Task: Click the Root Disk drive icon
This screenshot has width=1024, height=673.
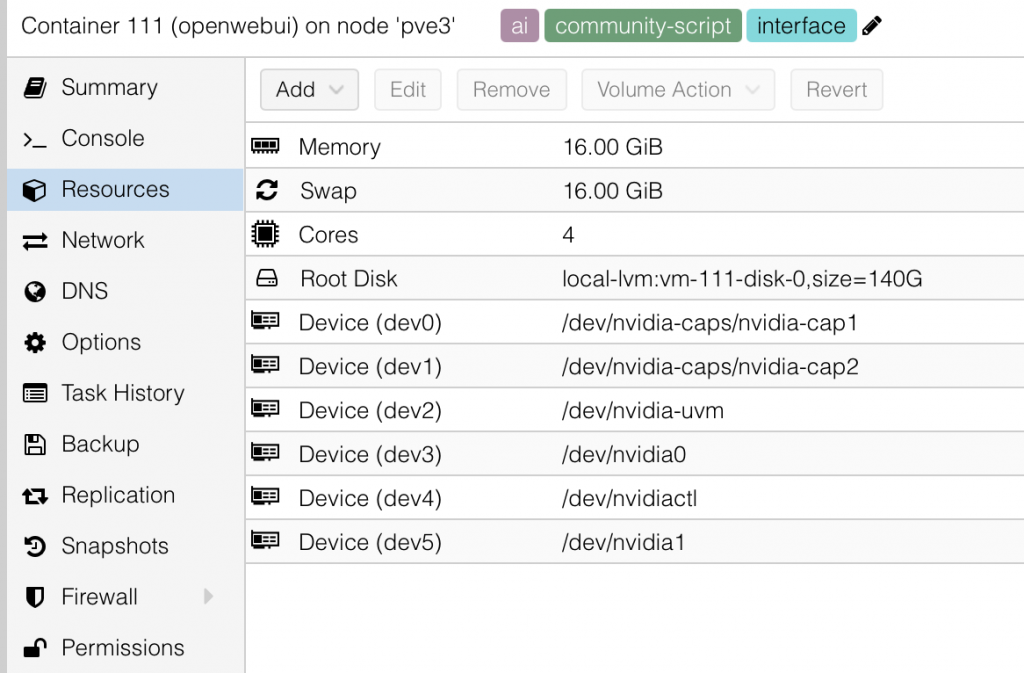Action: pos(266,279)
